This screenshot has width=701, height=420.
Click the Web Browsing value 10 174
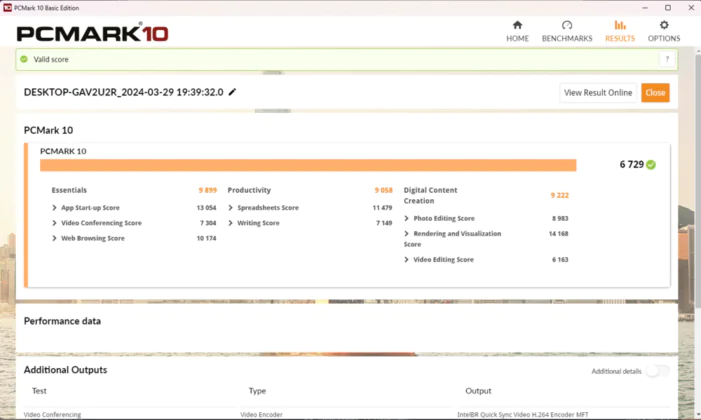(x=206, y=238)
